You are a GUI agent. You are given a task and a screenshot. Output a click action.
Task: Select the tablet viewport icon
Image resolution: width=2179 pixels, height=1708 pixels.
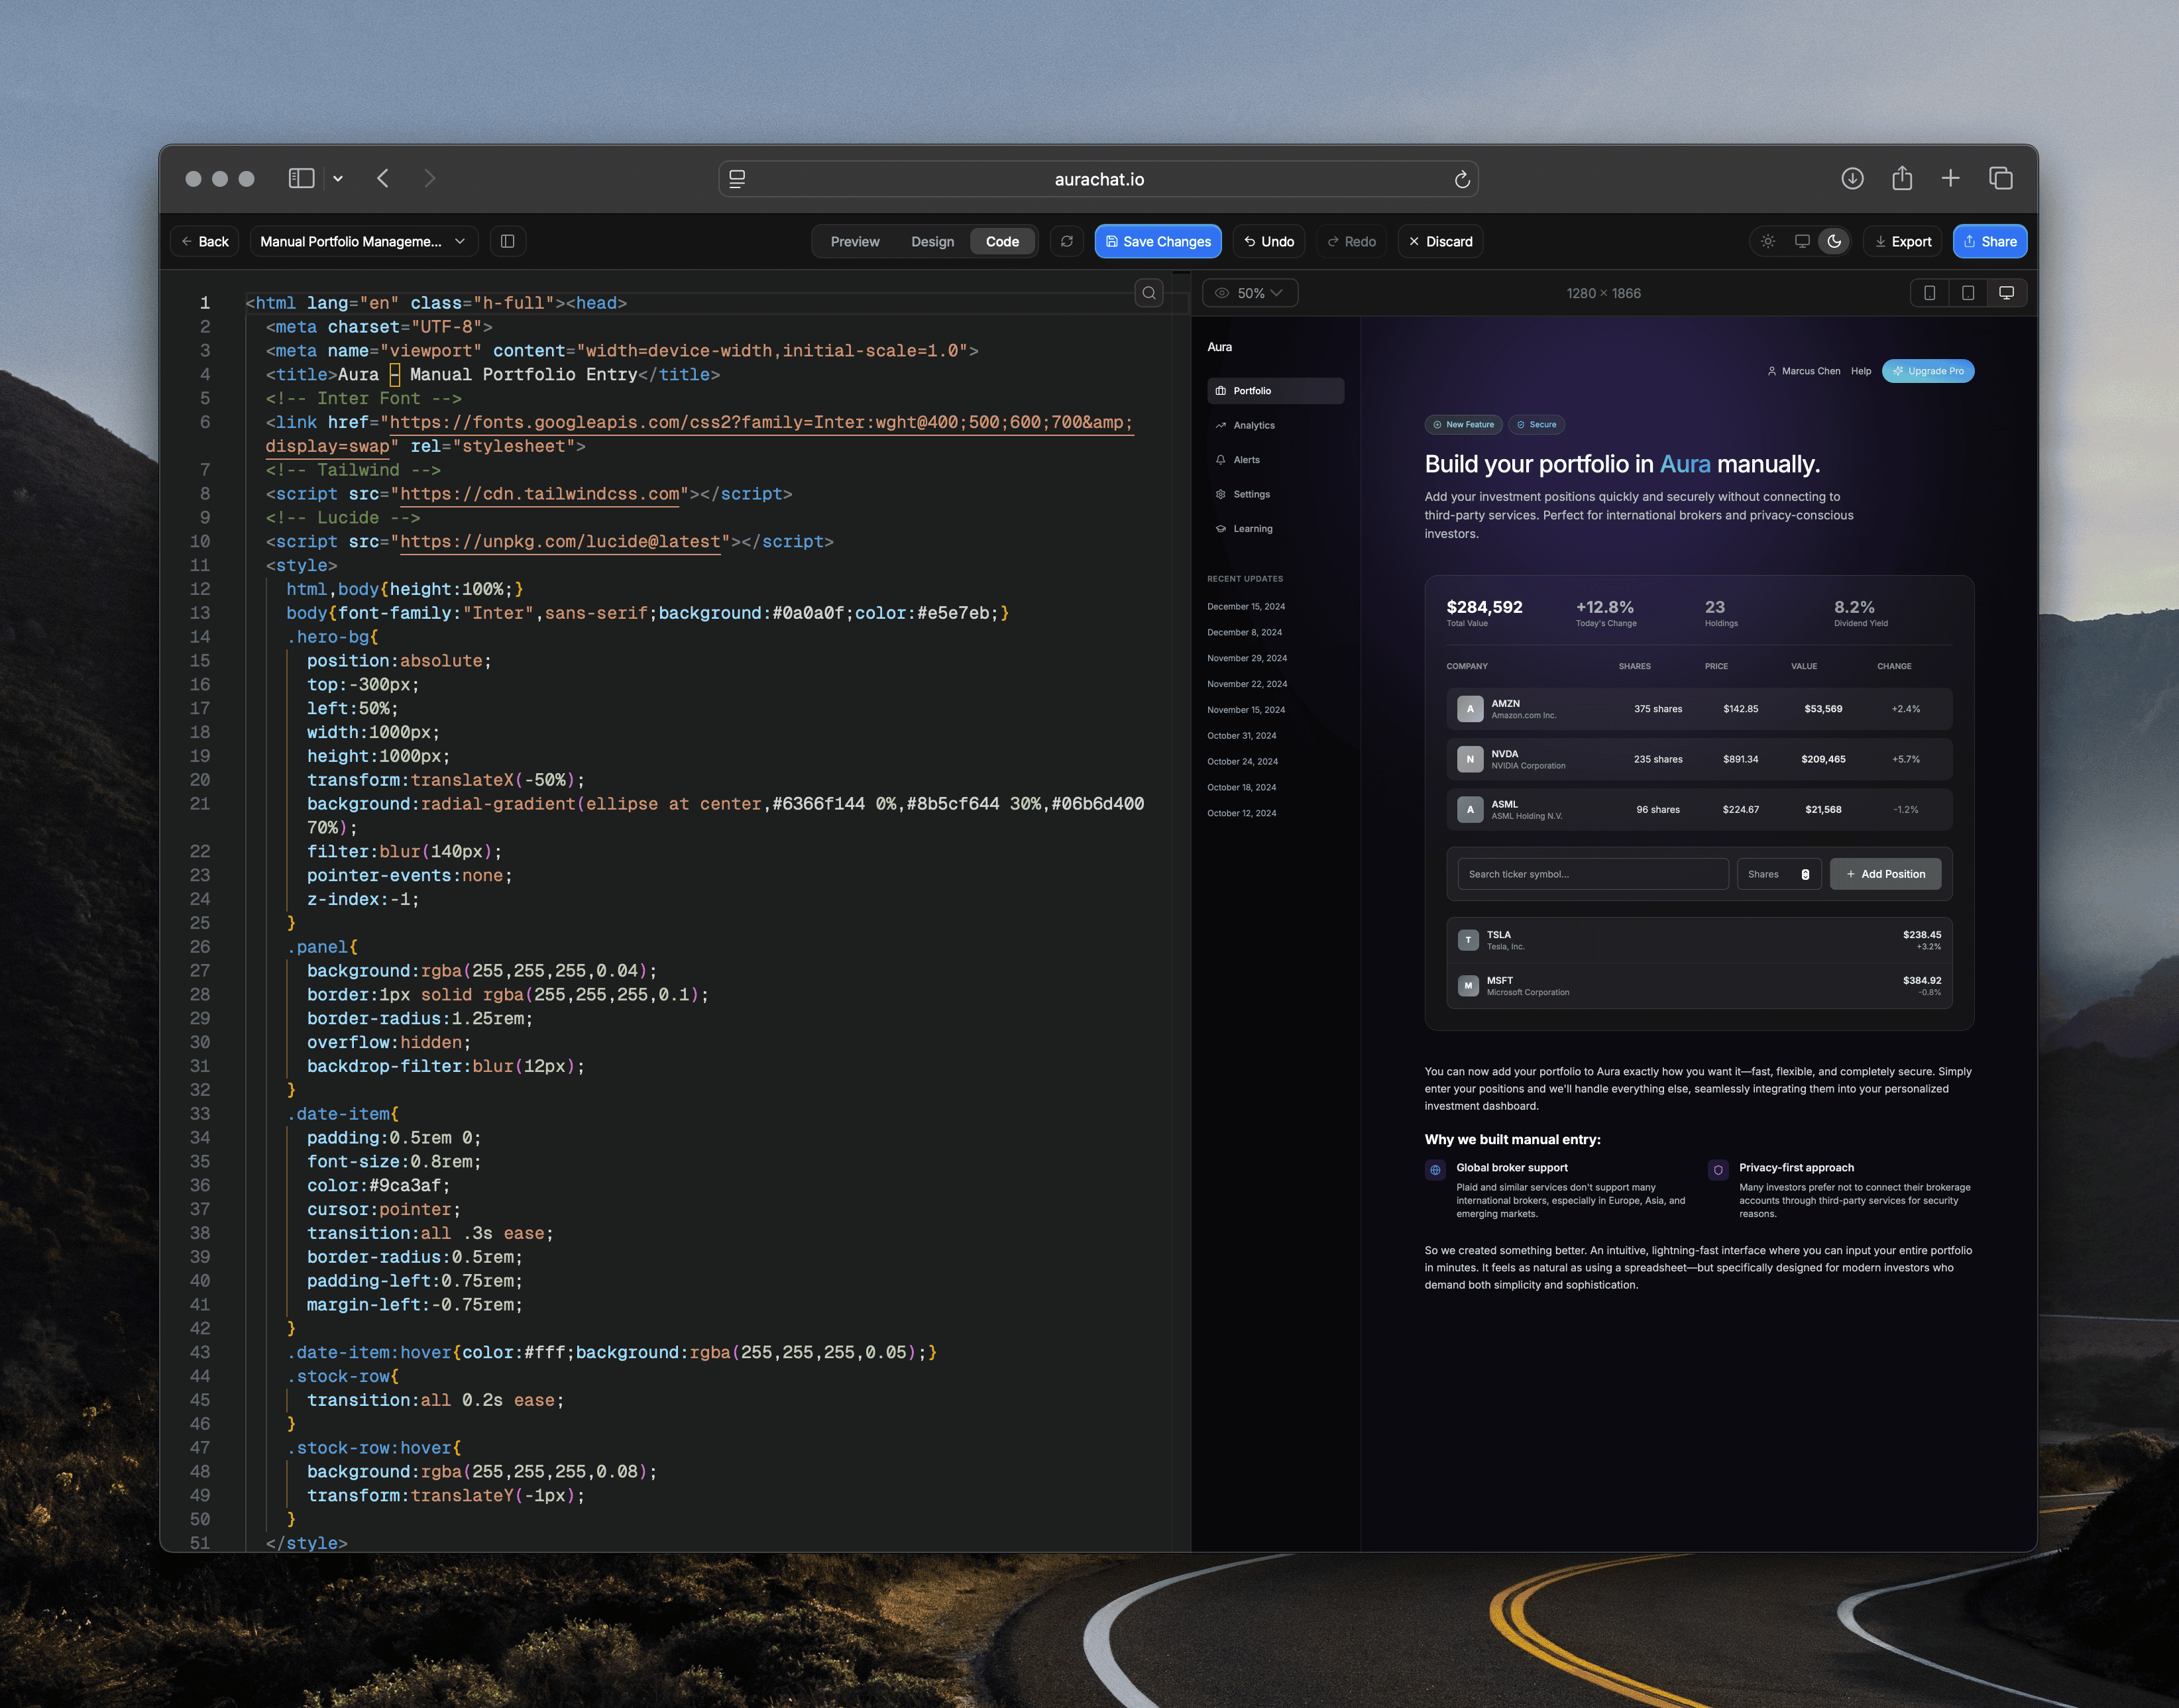[x=1968, y=293]
